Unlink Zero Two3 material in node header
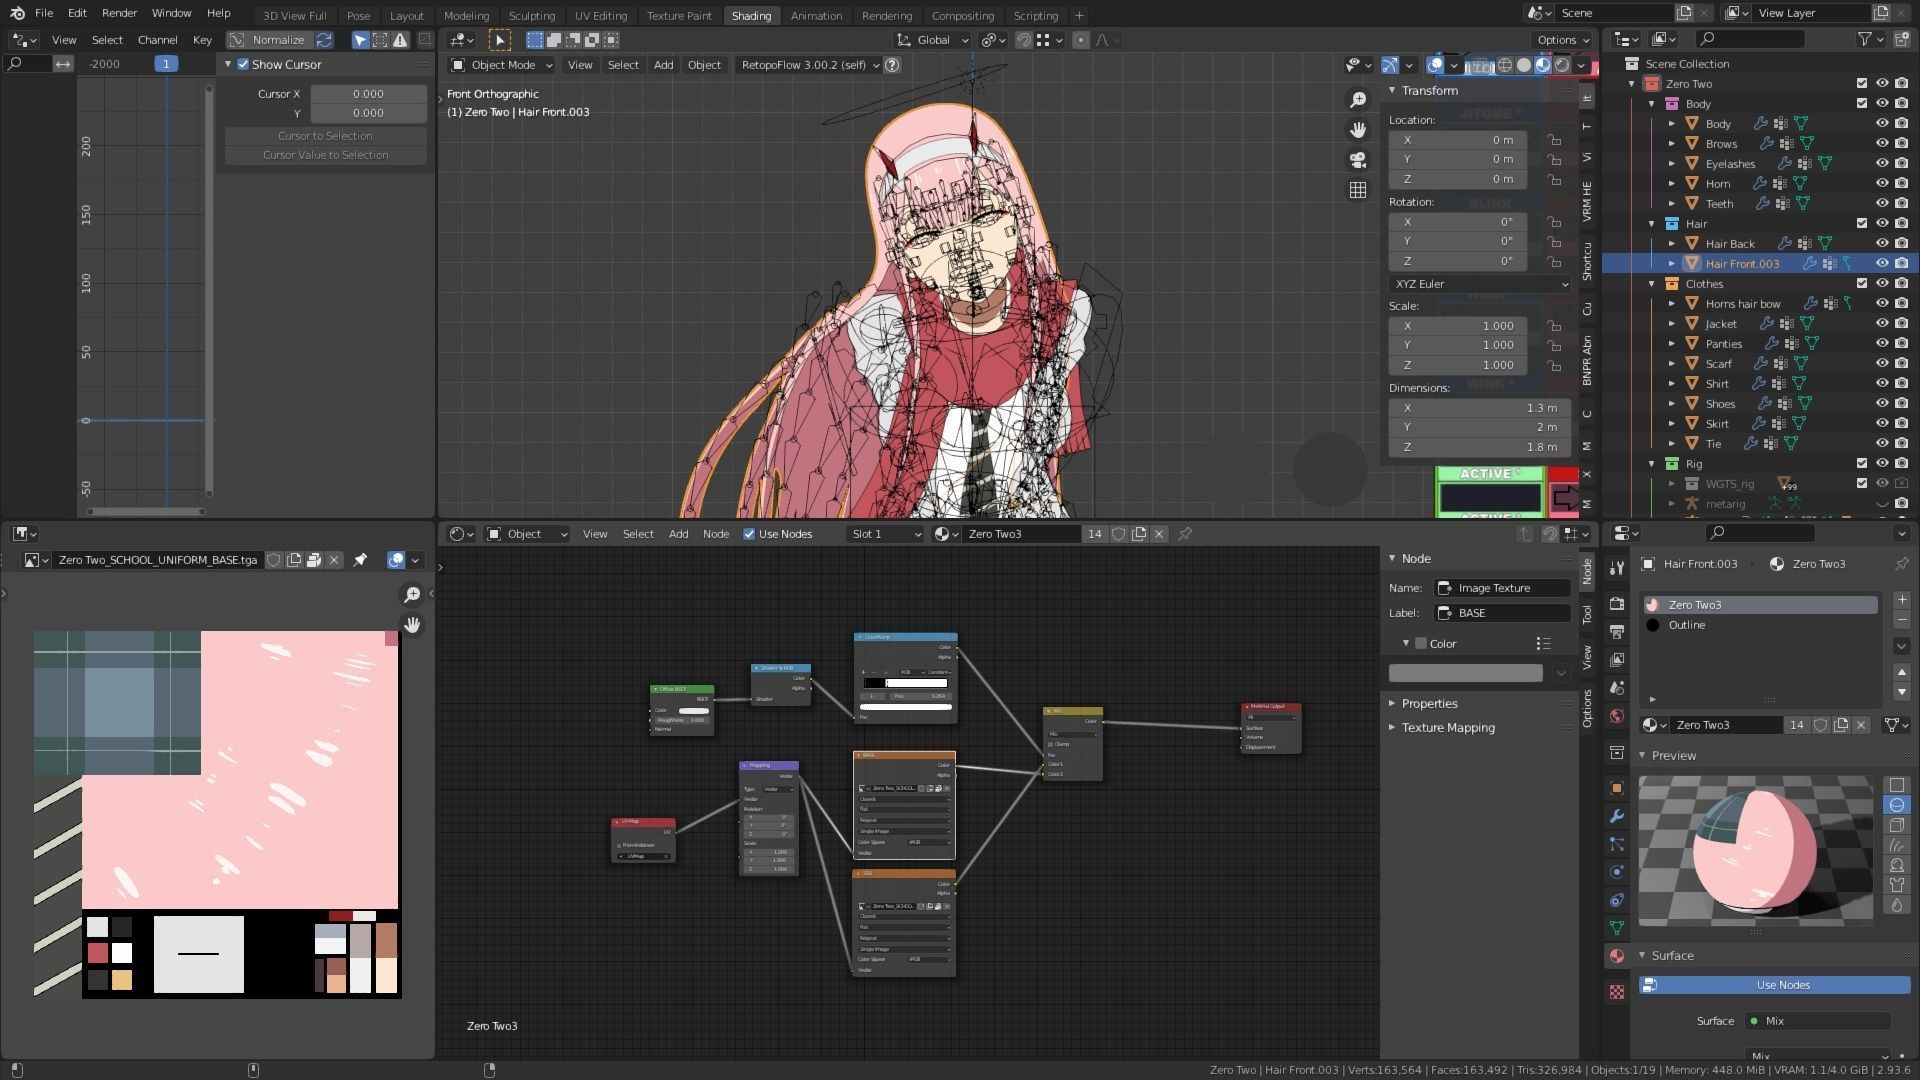The width and height of the screenshot is (1920, 1080). (1159, 534)
